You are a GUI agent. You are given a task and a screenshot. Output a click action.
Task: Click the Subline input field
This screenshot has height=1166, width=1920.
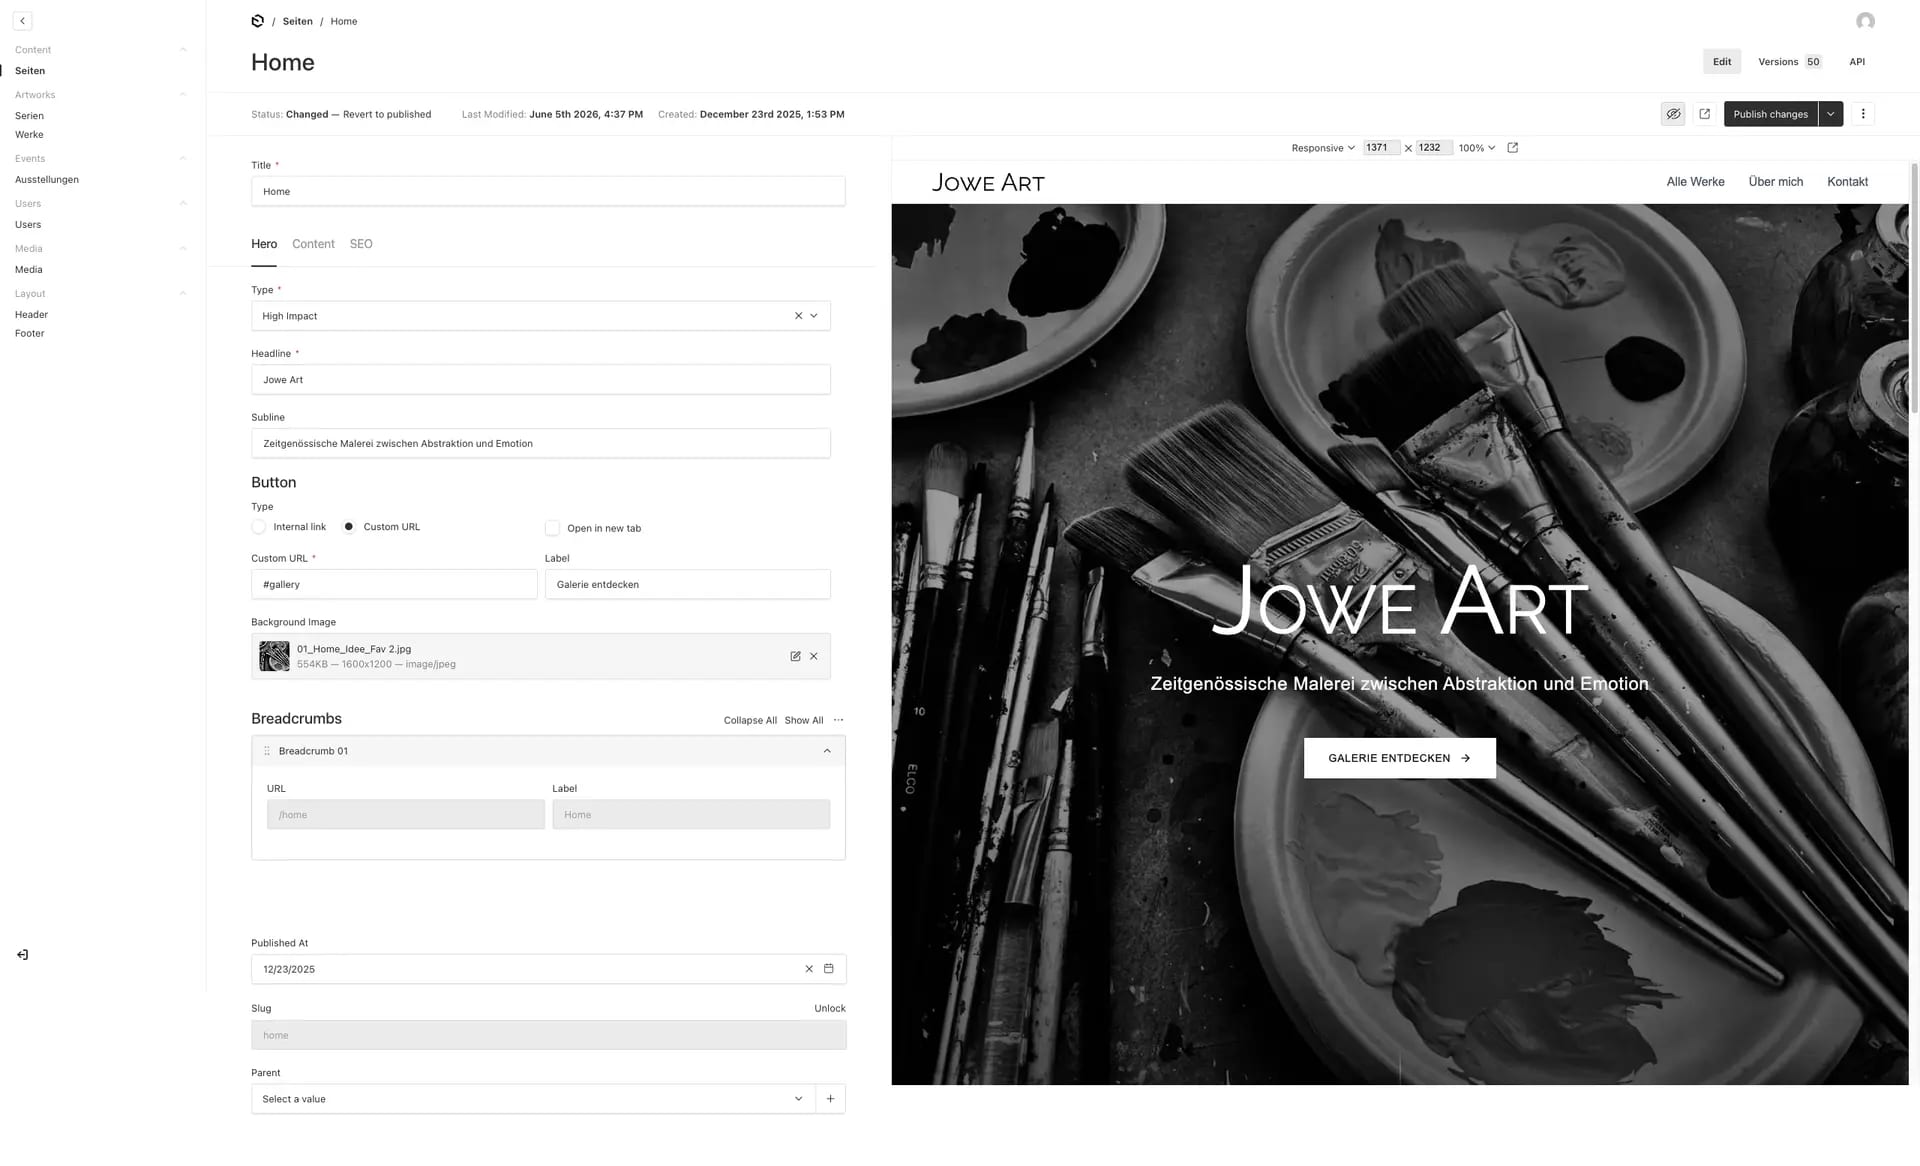point(541,444)
